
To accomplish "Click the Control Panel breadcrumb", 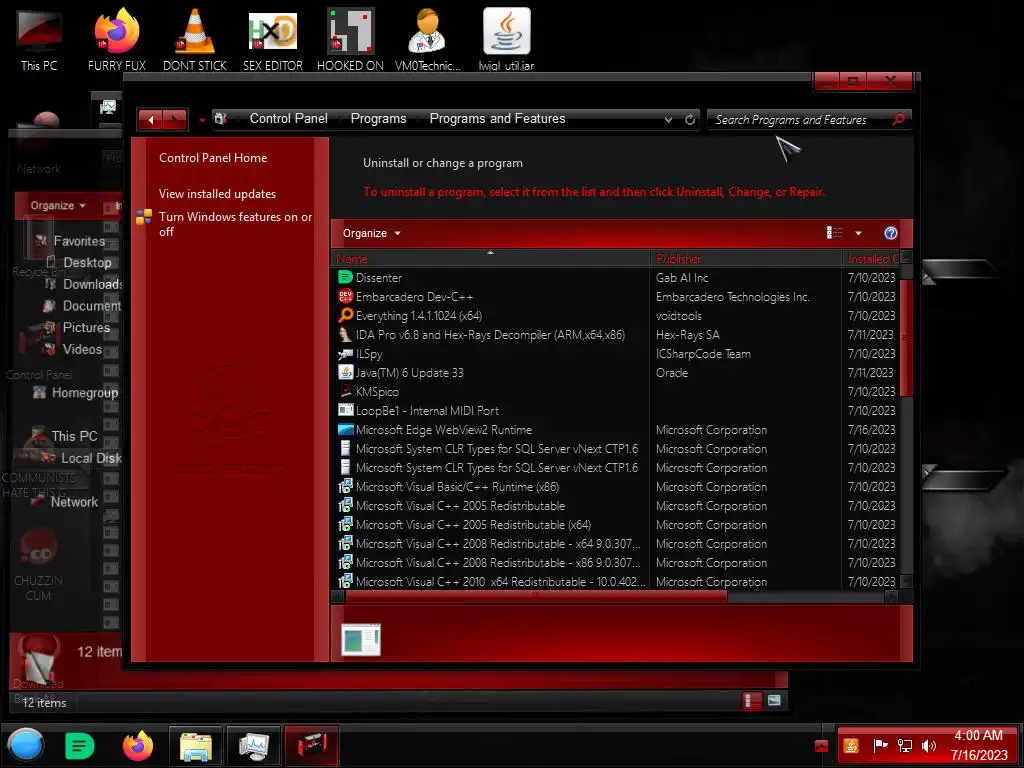I will tap(289, 119).
